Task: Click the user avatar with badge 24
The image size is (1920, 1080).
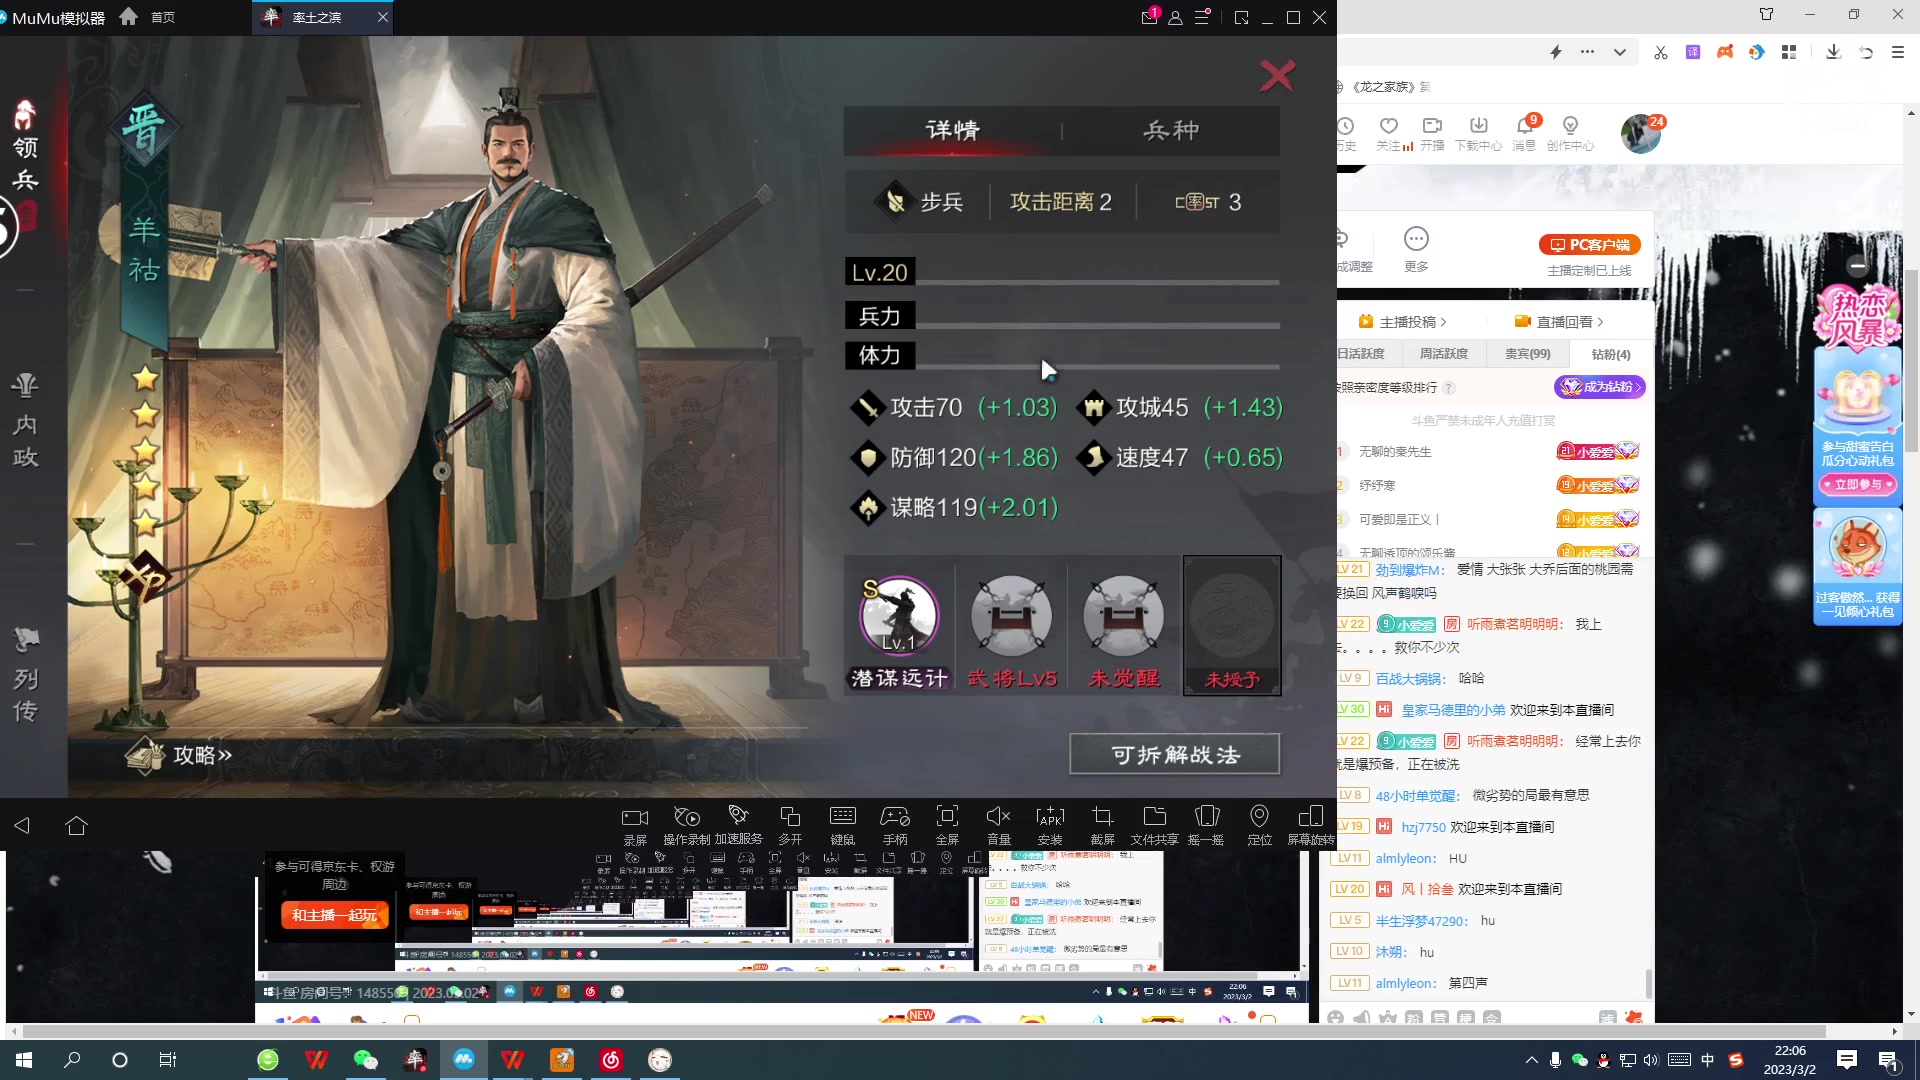Action: click(x=1641, y=133)
